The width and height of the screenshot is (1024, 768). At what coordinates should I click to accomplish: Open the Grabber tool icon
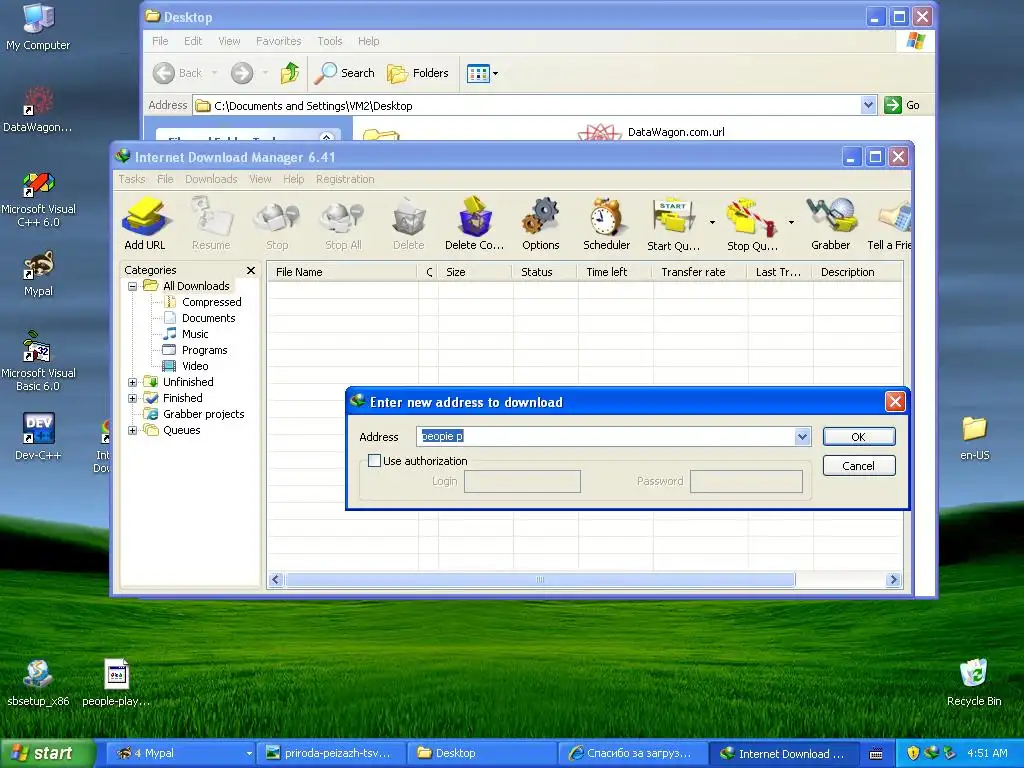click(x=831, y=223)
